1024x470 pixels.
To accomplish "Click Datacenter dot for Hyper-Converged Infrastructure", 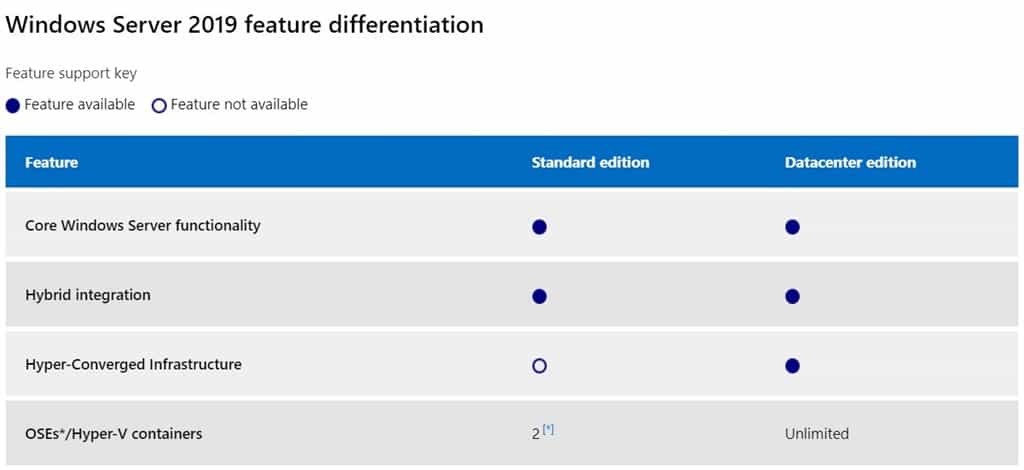I will click(x=793, y=366).
